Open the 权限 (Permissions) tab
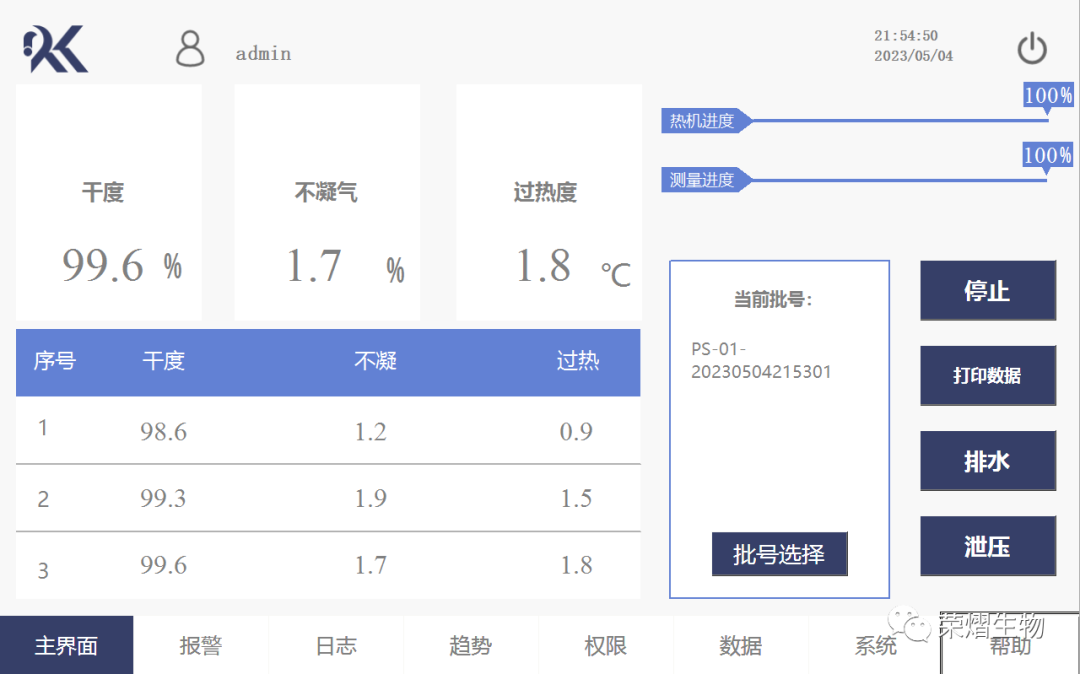The width and height of the screenshot is (1080, 674). click(x=606, y=645)
